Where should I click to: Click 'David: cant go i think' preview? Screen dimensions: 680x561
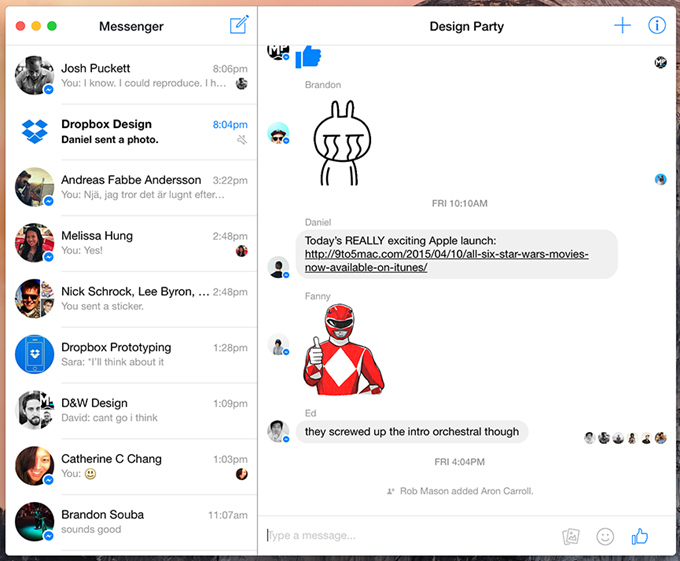pyautogui.click(x=109, y=418)
